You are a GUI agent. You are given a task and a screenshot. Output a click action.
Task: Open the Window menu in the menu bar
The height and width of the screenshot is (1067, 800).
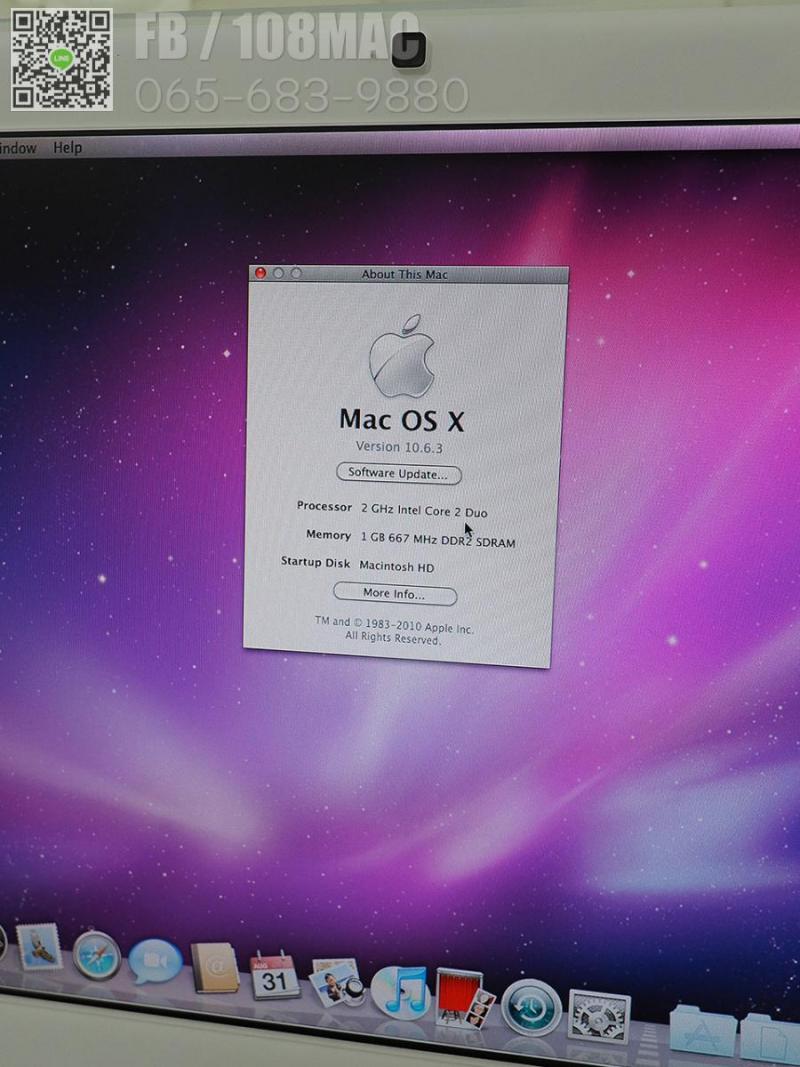click(x=17, y=148)
